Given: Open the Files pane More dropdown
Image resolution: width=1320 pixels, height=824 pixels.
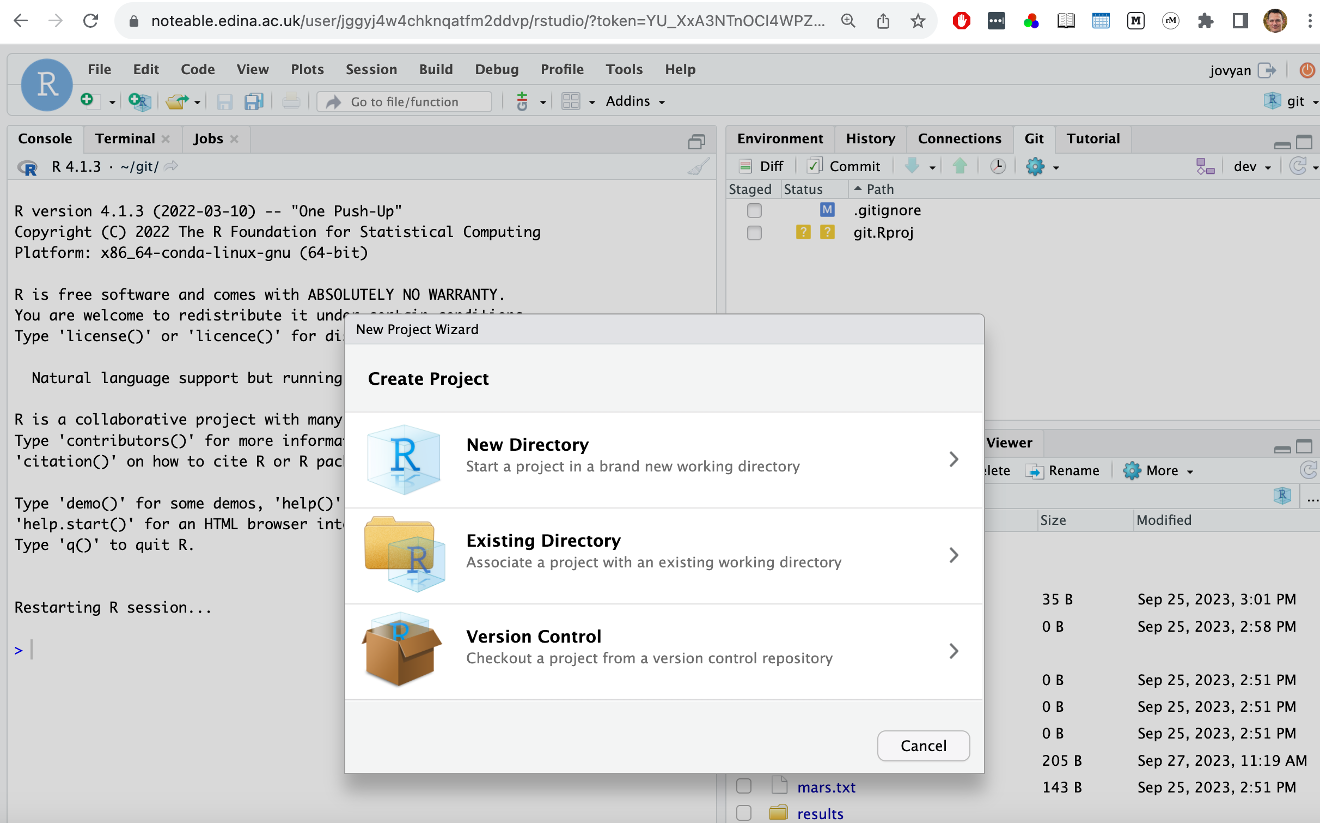Looking at the screenshot, I should point(1159,470).
